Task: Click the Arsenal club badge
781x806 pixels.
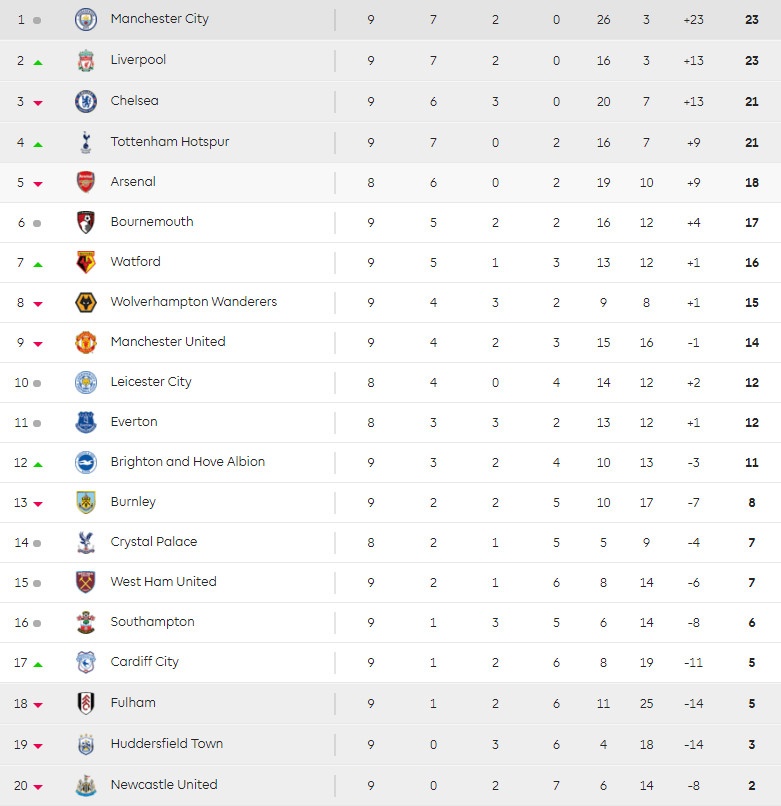Action: click(x=86, y=182)
